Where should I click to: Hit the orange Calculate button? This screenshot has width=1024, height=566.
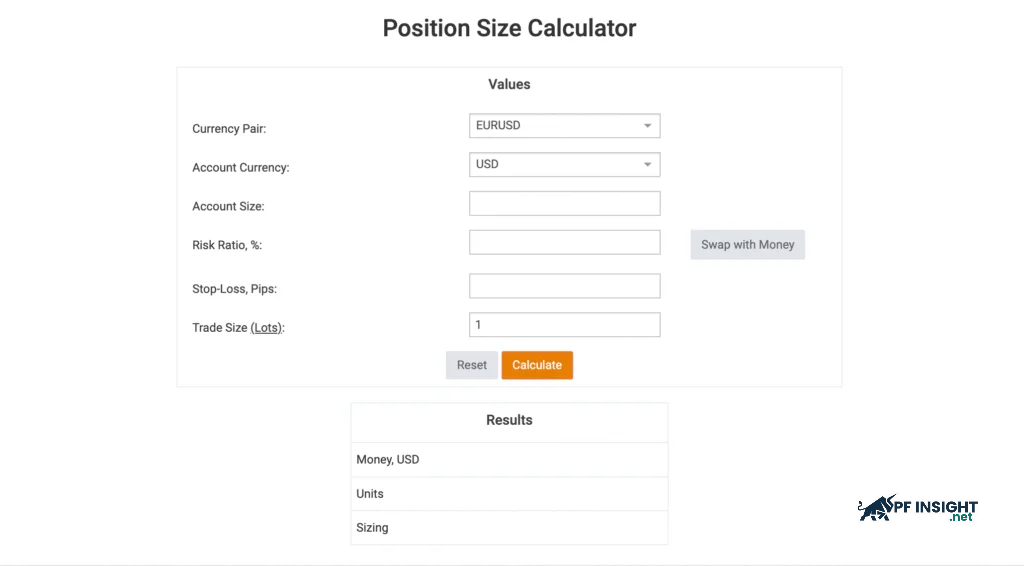537,365
